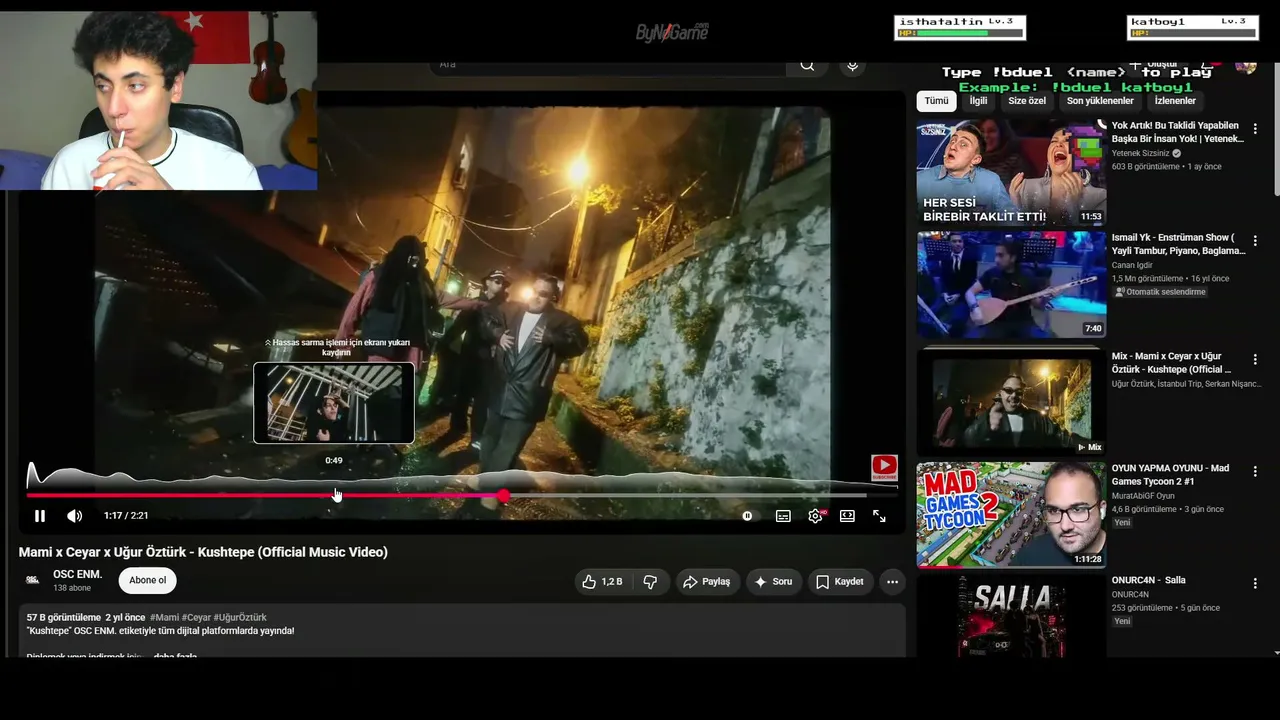
Task: Open options menu for Mad Games Tycoon video
Action: 1255,470
